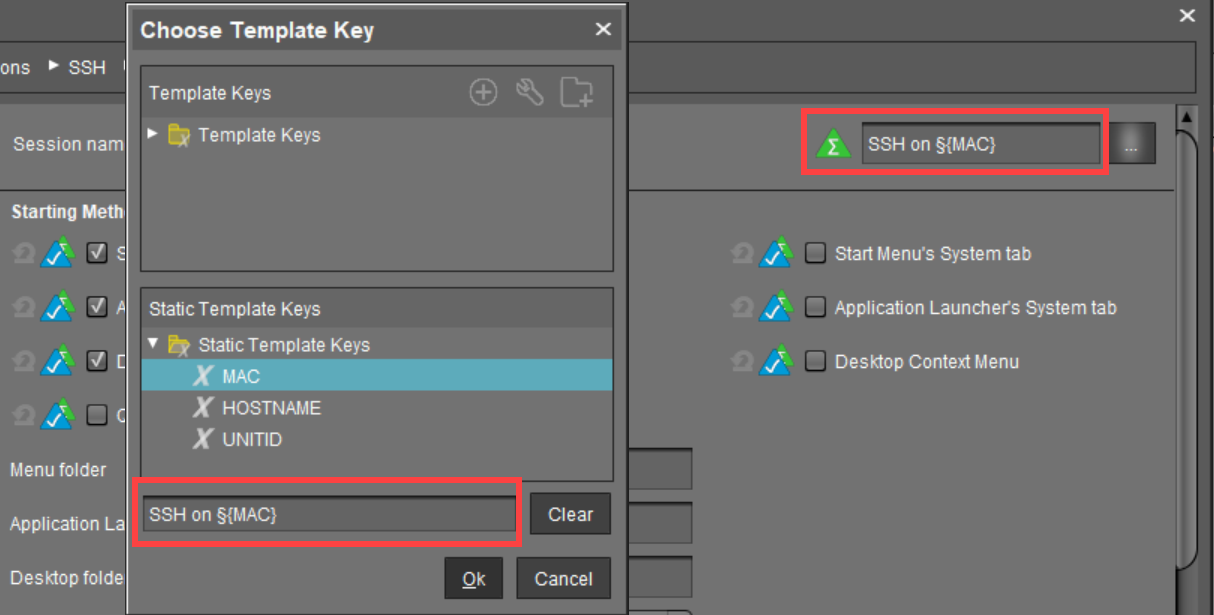Expand the Template Keys folder
Screen dimensions: 1214x615
coord(153,134)
